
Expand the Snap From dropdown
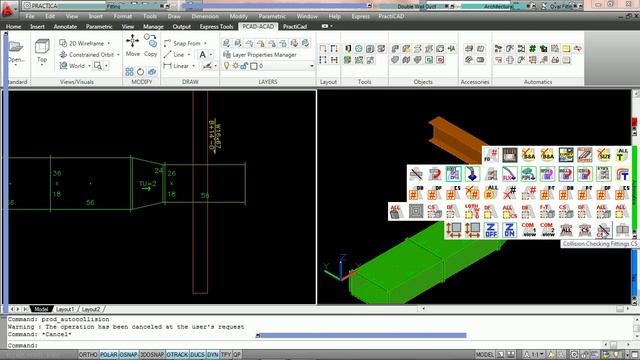tap(205, 43)
